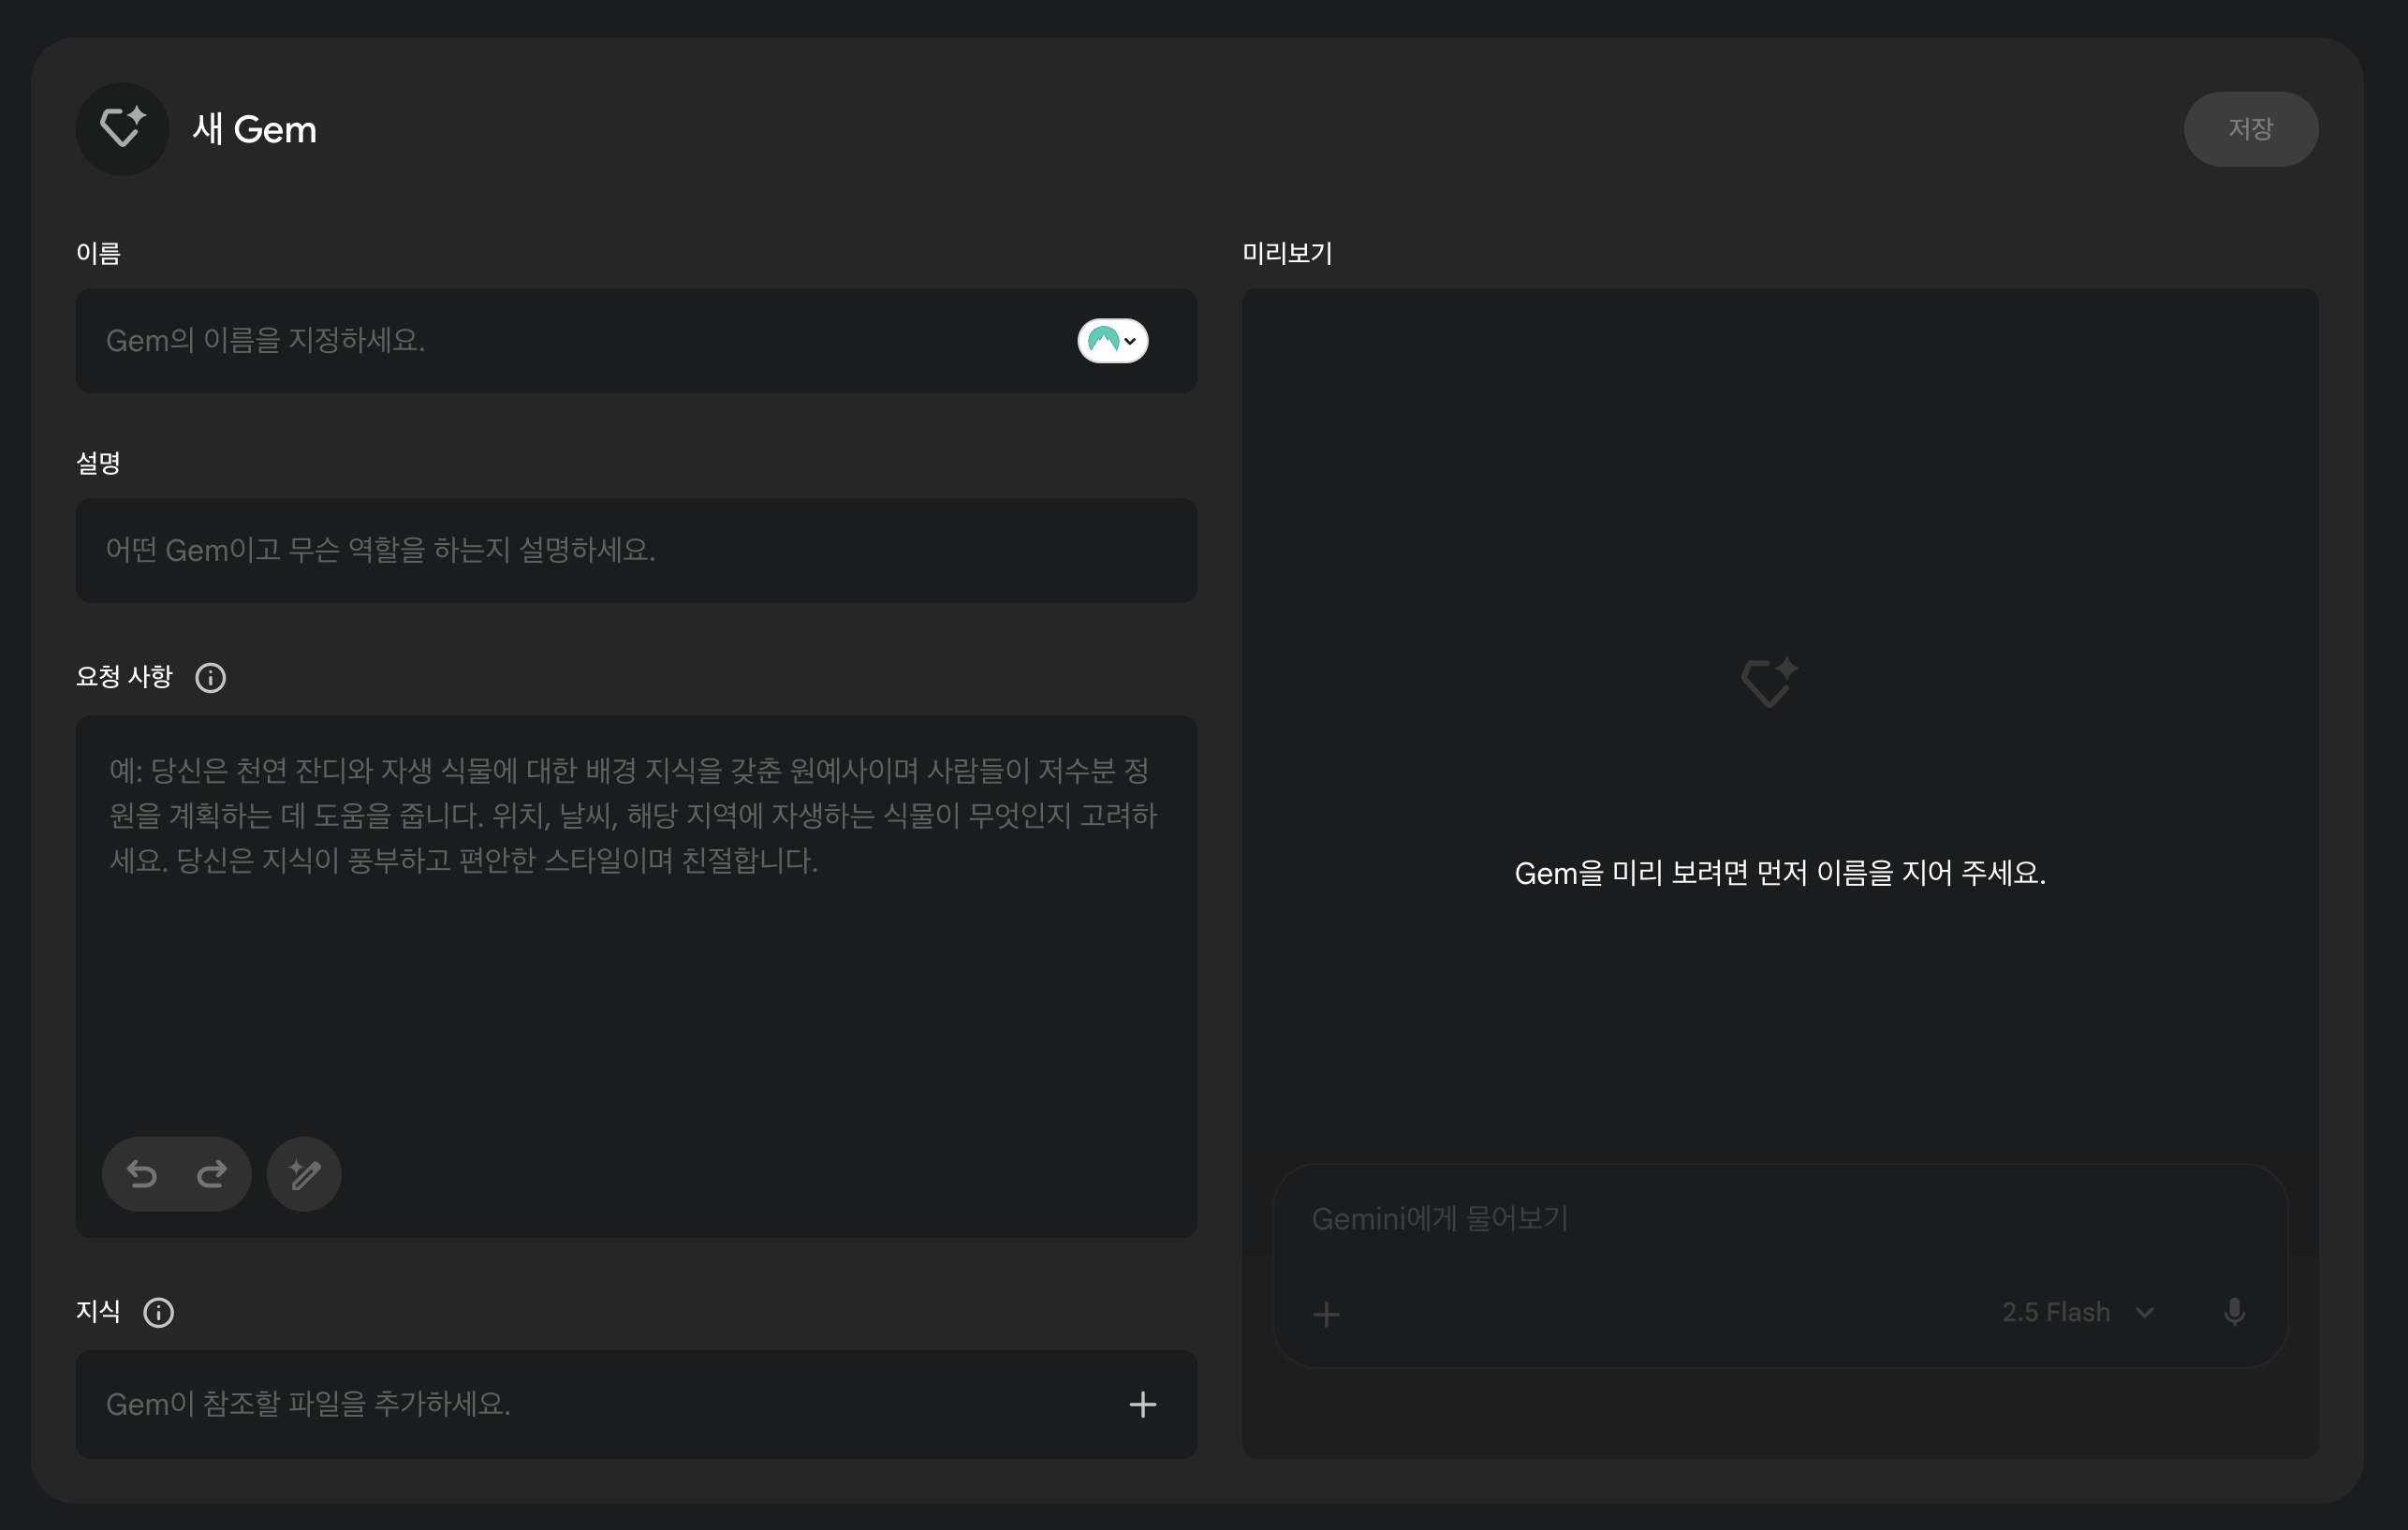Expand the 2.5 Flash model selector
Viewport: 2408px width, 1530px height.
tap(2056, 1312)
